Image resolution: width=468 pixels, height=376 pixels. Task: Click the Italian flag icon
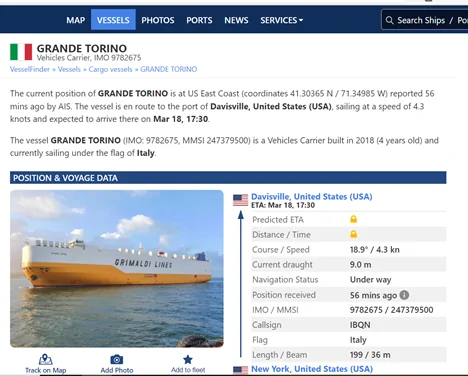(x=21, y=52)
